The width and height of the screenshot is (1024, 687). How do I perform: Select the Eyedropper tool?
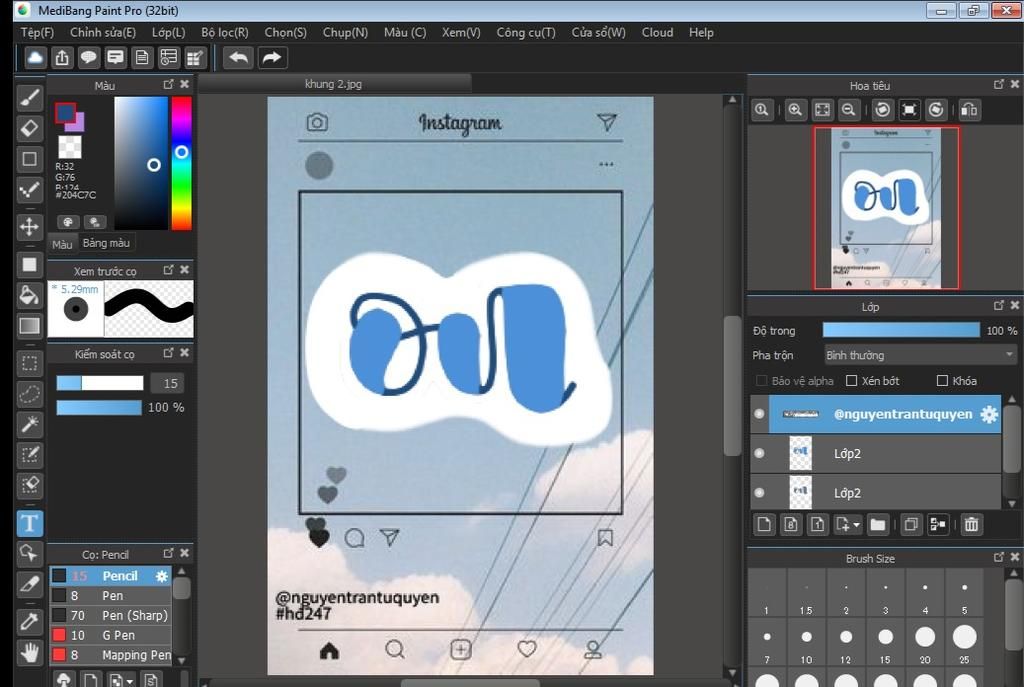coord(29,621)
